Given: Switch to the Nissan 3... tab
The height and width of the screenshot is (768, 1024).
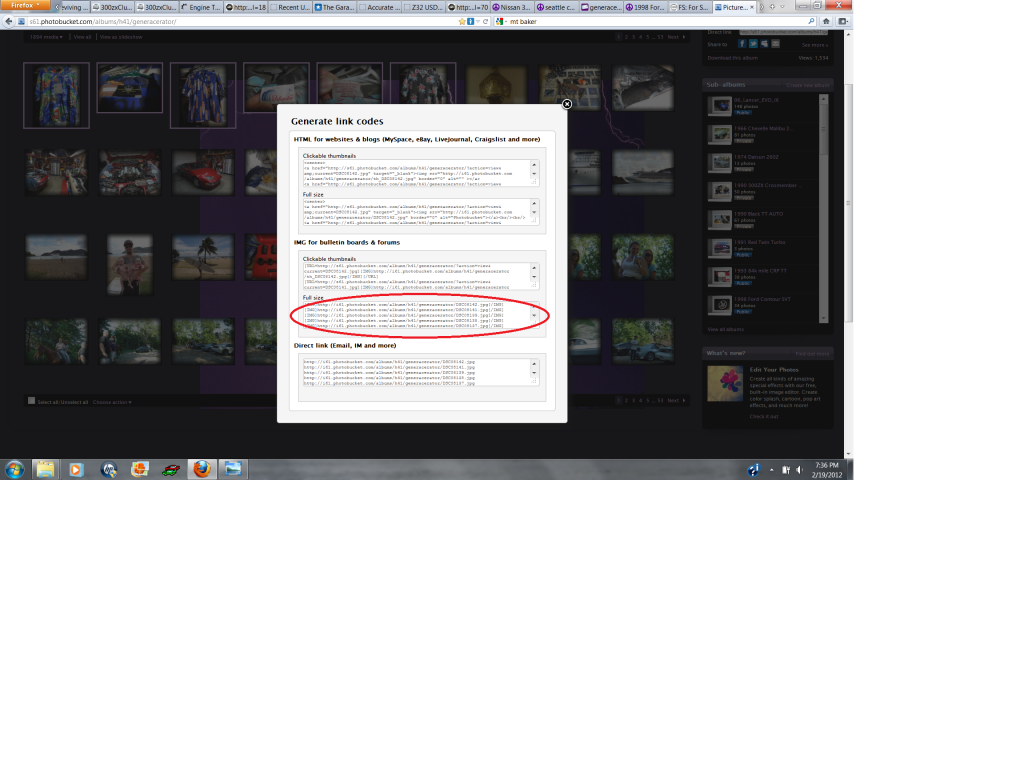Looking at the screenshot, I should tap(511, 7).
